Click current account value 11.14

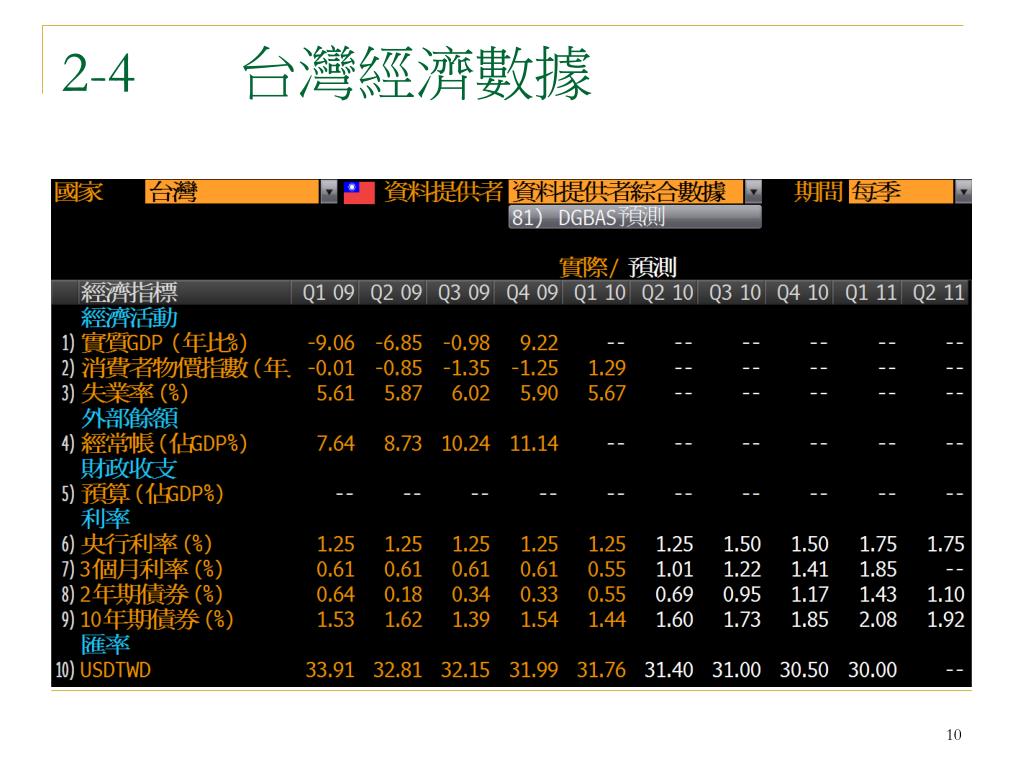tap(534, 444)
